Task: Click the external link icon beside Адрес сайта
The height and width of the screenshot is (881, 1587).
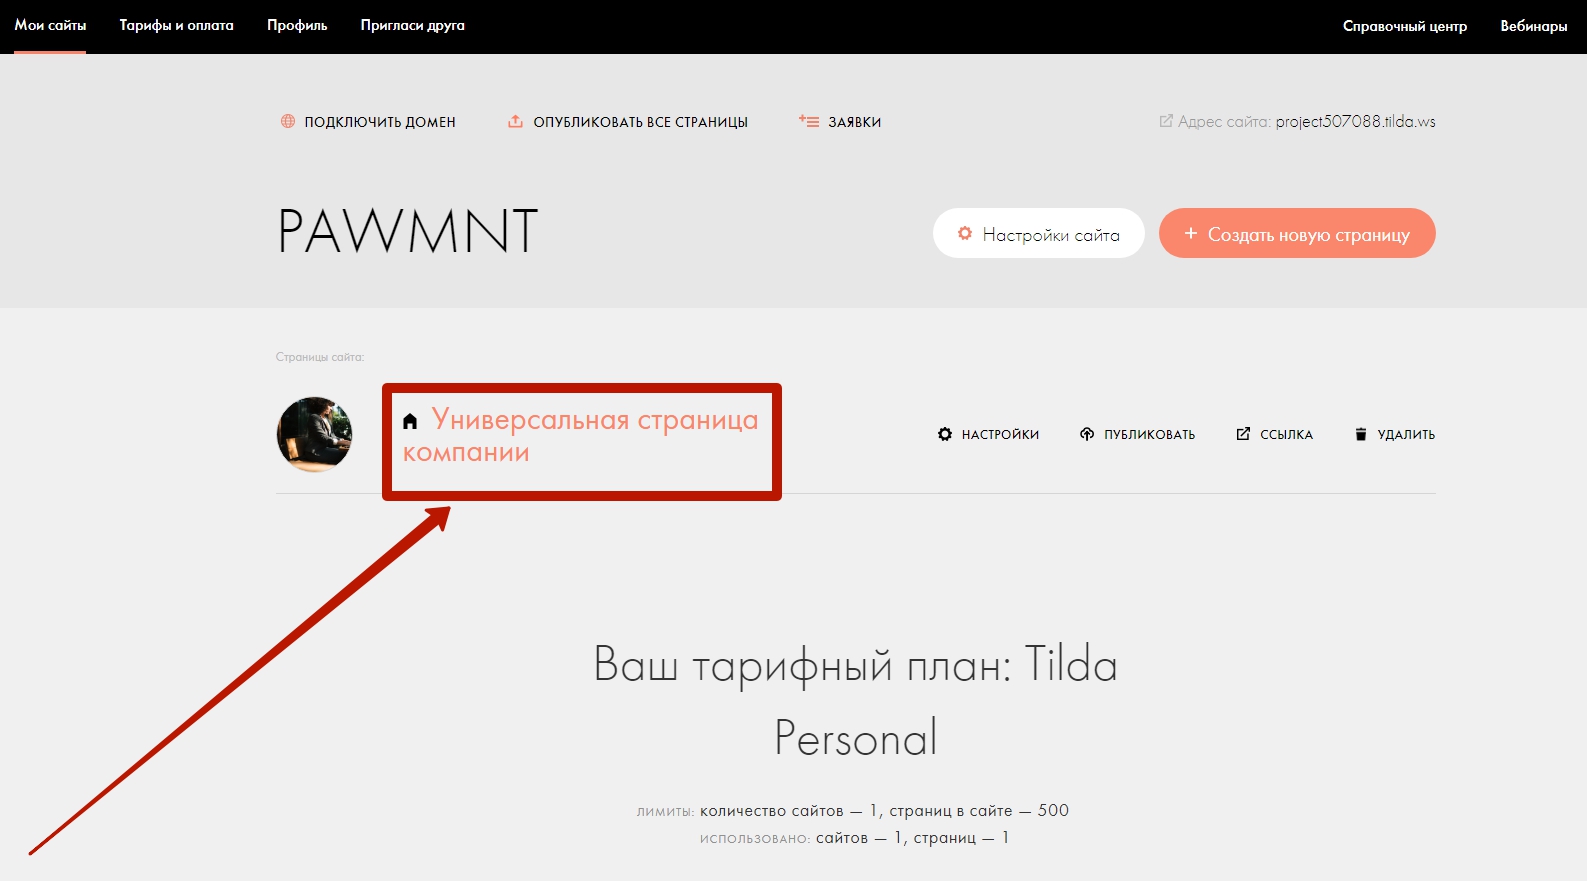Action: pos(1165,121)
